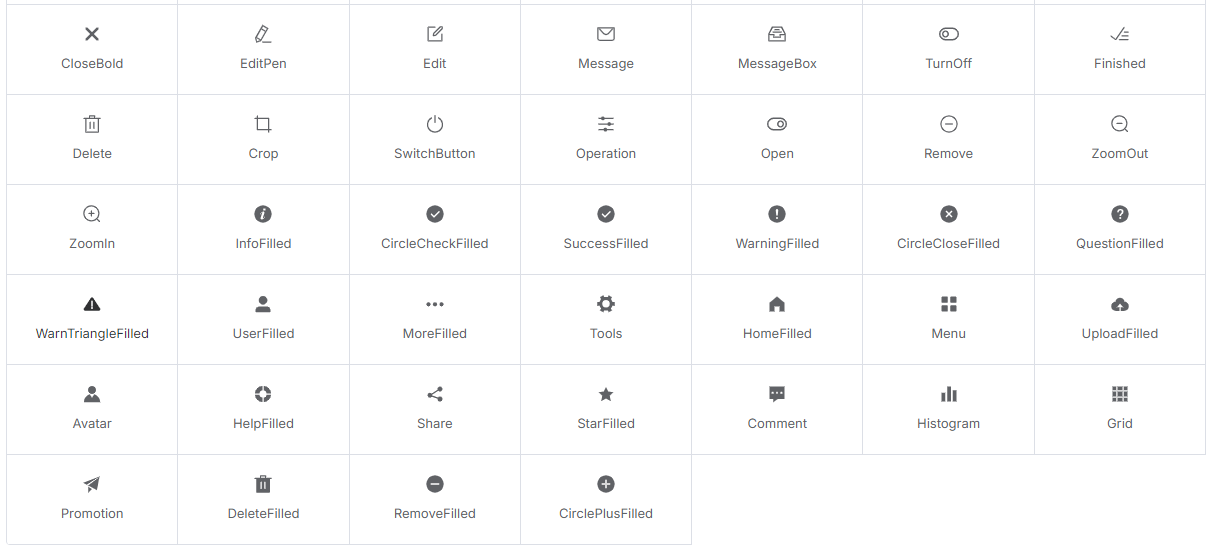Viewport: 1226px width, 553px height.
Task: Choose the Crop icon
Action: pyautogui.click(x=263, y=124)
